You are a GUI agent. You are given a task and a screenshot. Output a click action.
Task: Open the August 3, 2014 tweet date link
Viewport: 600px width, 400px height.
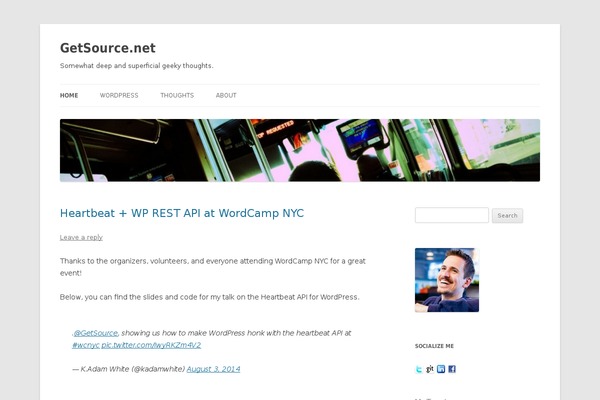point(213,369)
